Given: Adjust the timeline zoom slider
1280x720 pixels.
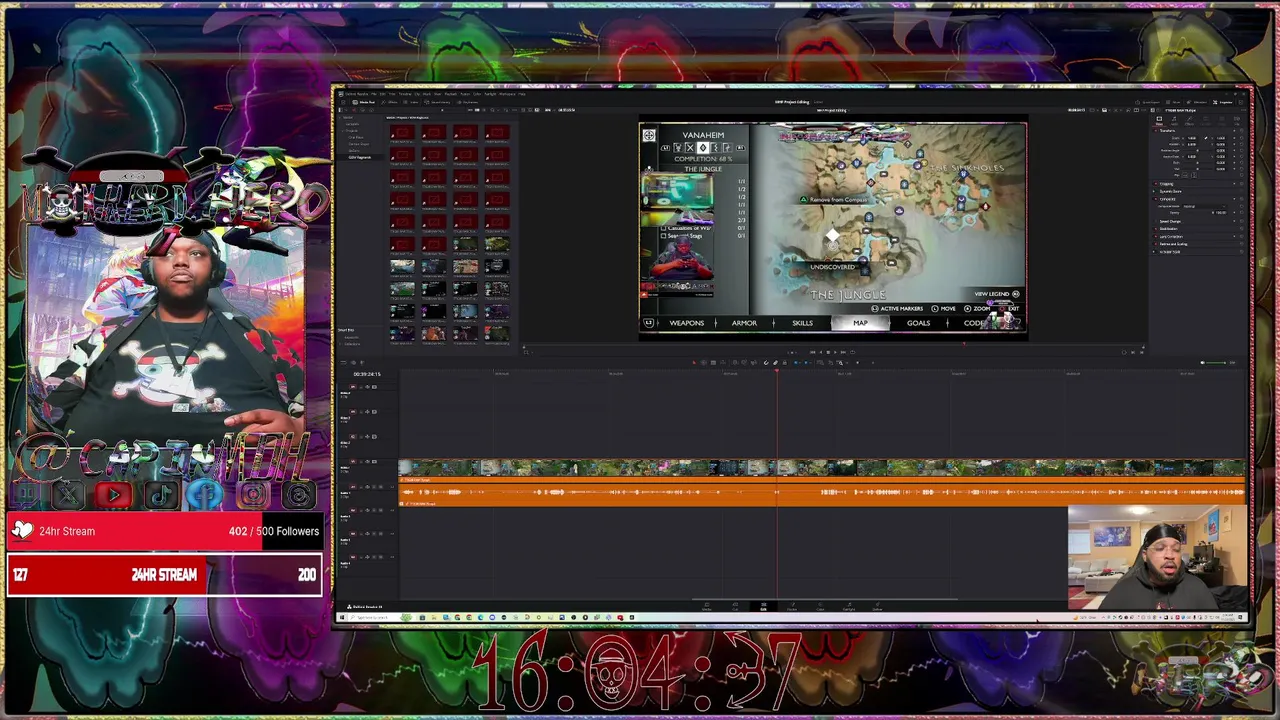Looking at the screenshot, I should click(x=865, y=362).
